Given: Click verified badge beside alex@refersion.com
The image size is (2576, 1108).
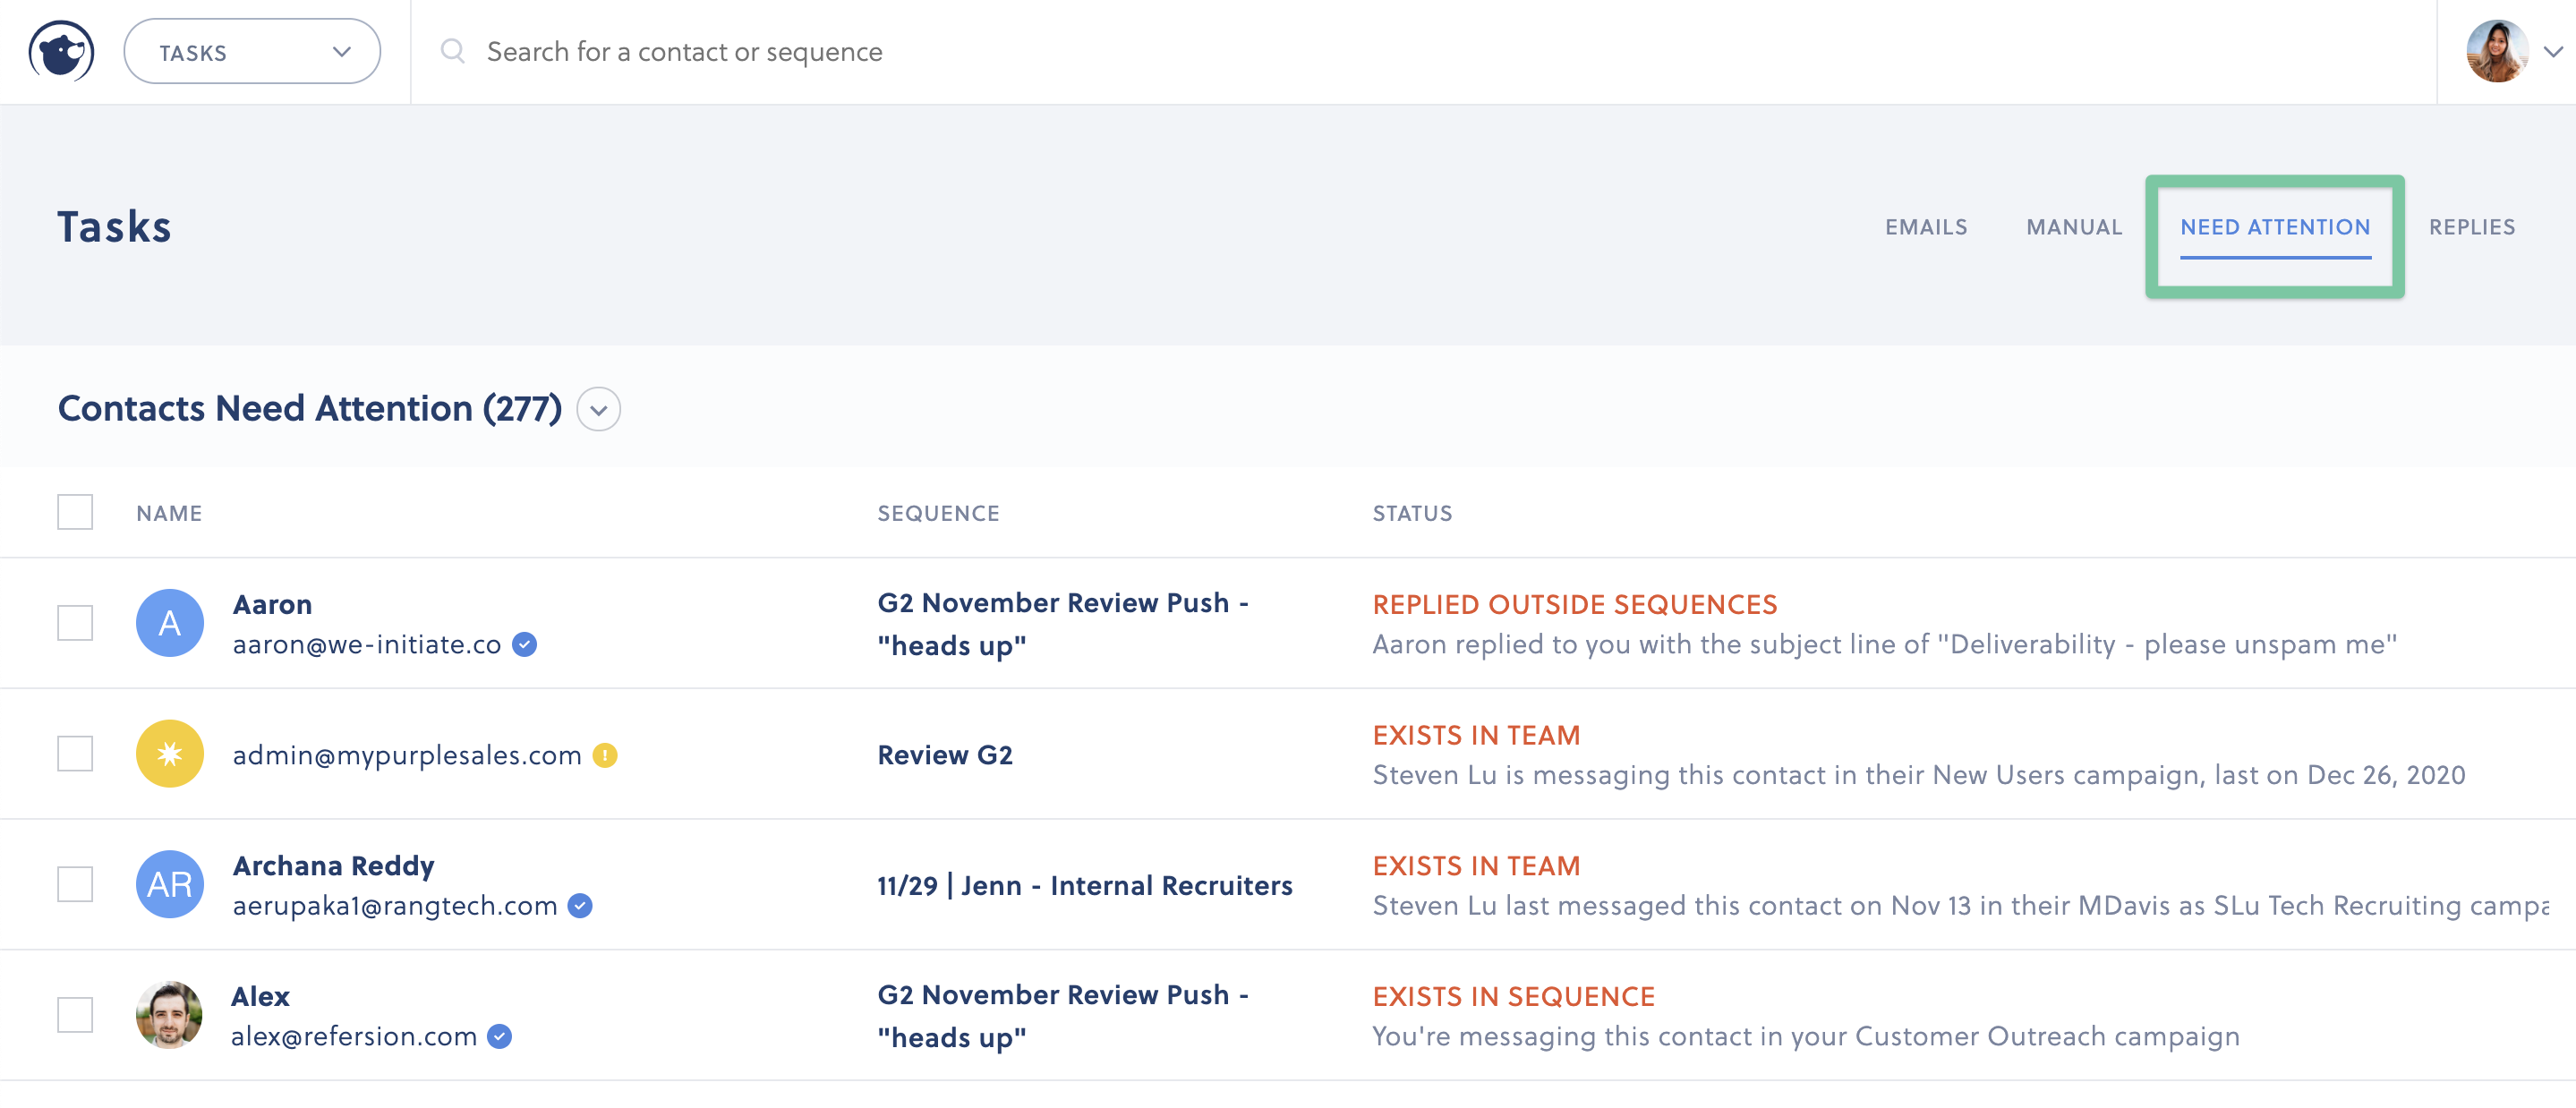Looking at the screenshot, I should pyautogui.click(x=500, y=1037).
